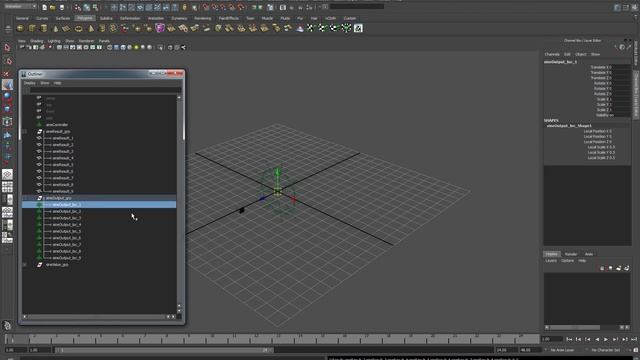The height and width of the screenshot is (360, 640).
Task: Open the Channel Box Channels menu
Action: pos(552,54)
